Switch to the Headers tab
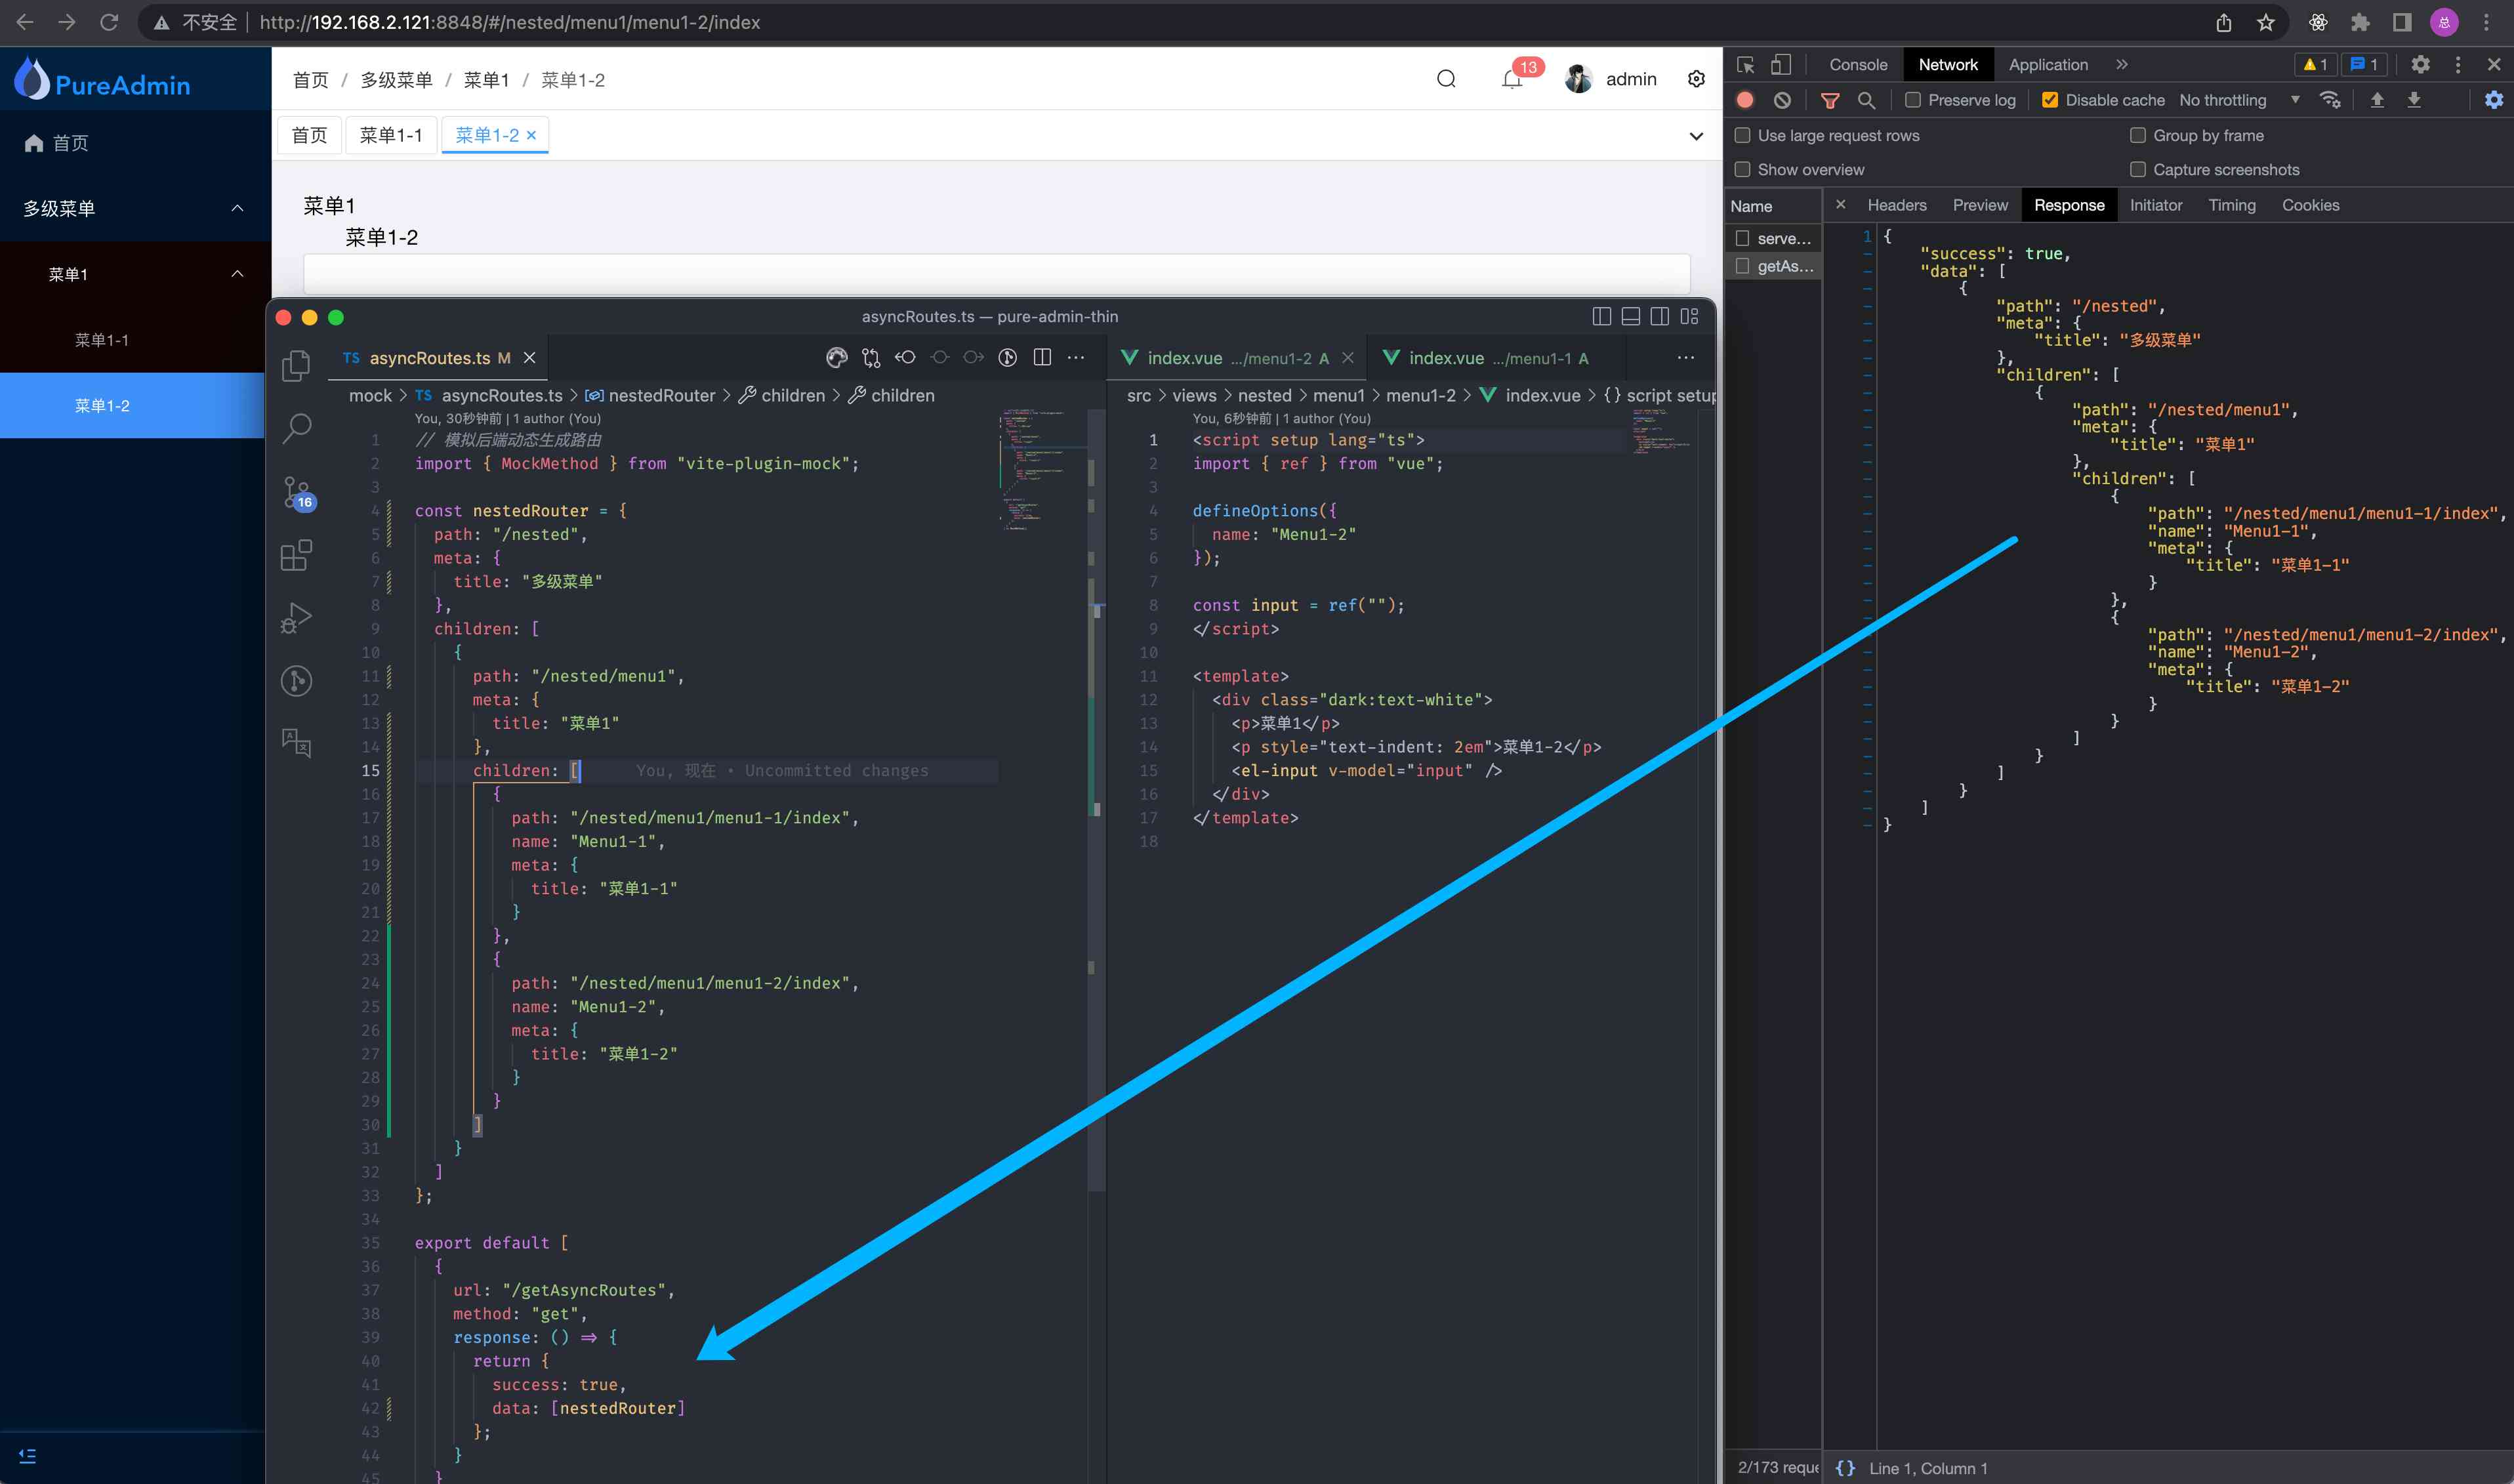Viewport: 2514px width, 1484px height. 1896,205
